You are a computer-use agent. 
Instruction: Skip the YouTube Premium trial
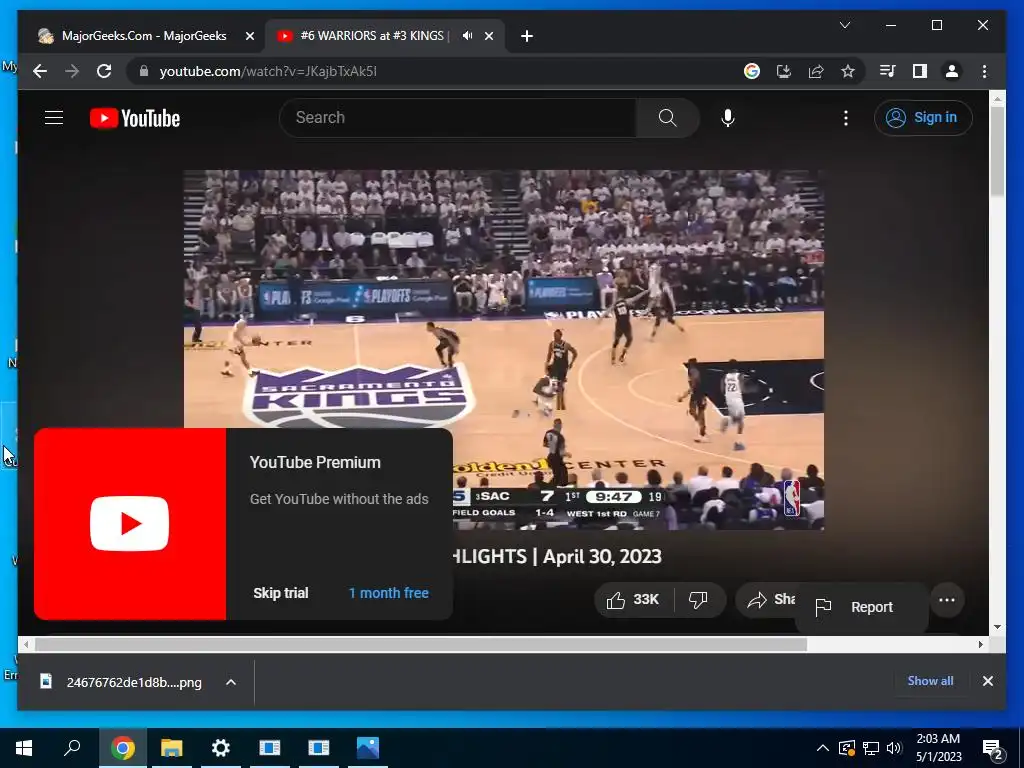point(281,593)
